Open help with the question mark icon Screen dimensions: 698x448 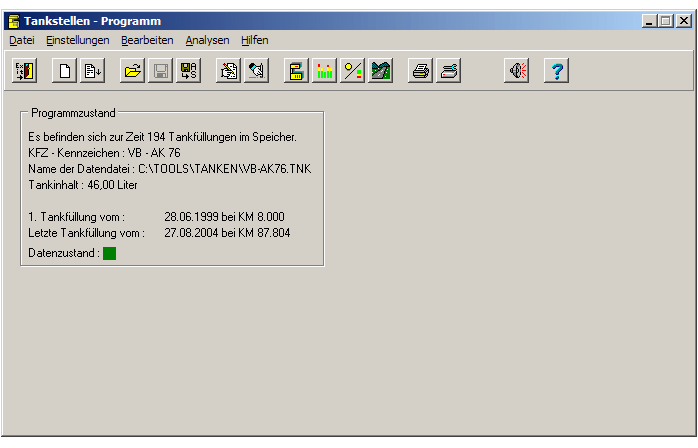[x=557, y=71]
